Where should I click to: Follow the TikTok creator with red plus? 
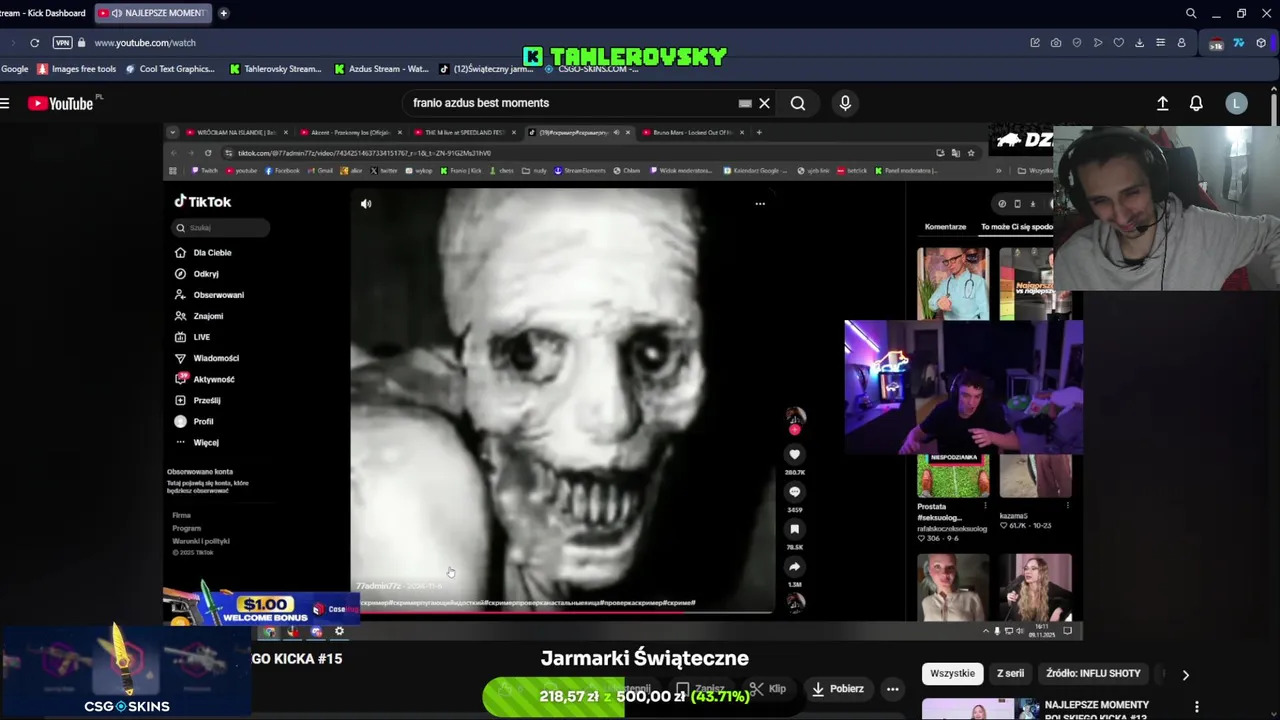click(795, 430)
